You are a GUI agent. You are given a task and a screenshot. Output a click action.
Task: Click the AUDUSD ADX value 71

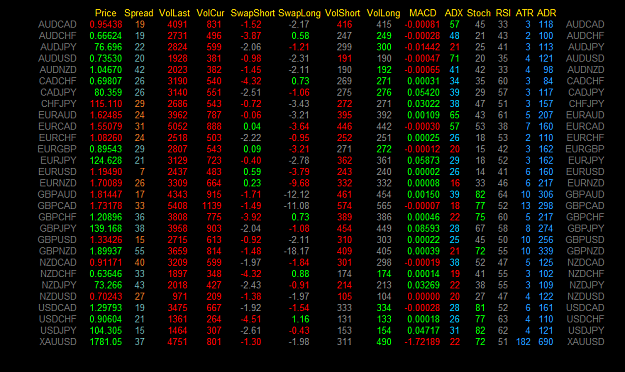[x=454, y=59]
